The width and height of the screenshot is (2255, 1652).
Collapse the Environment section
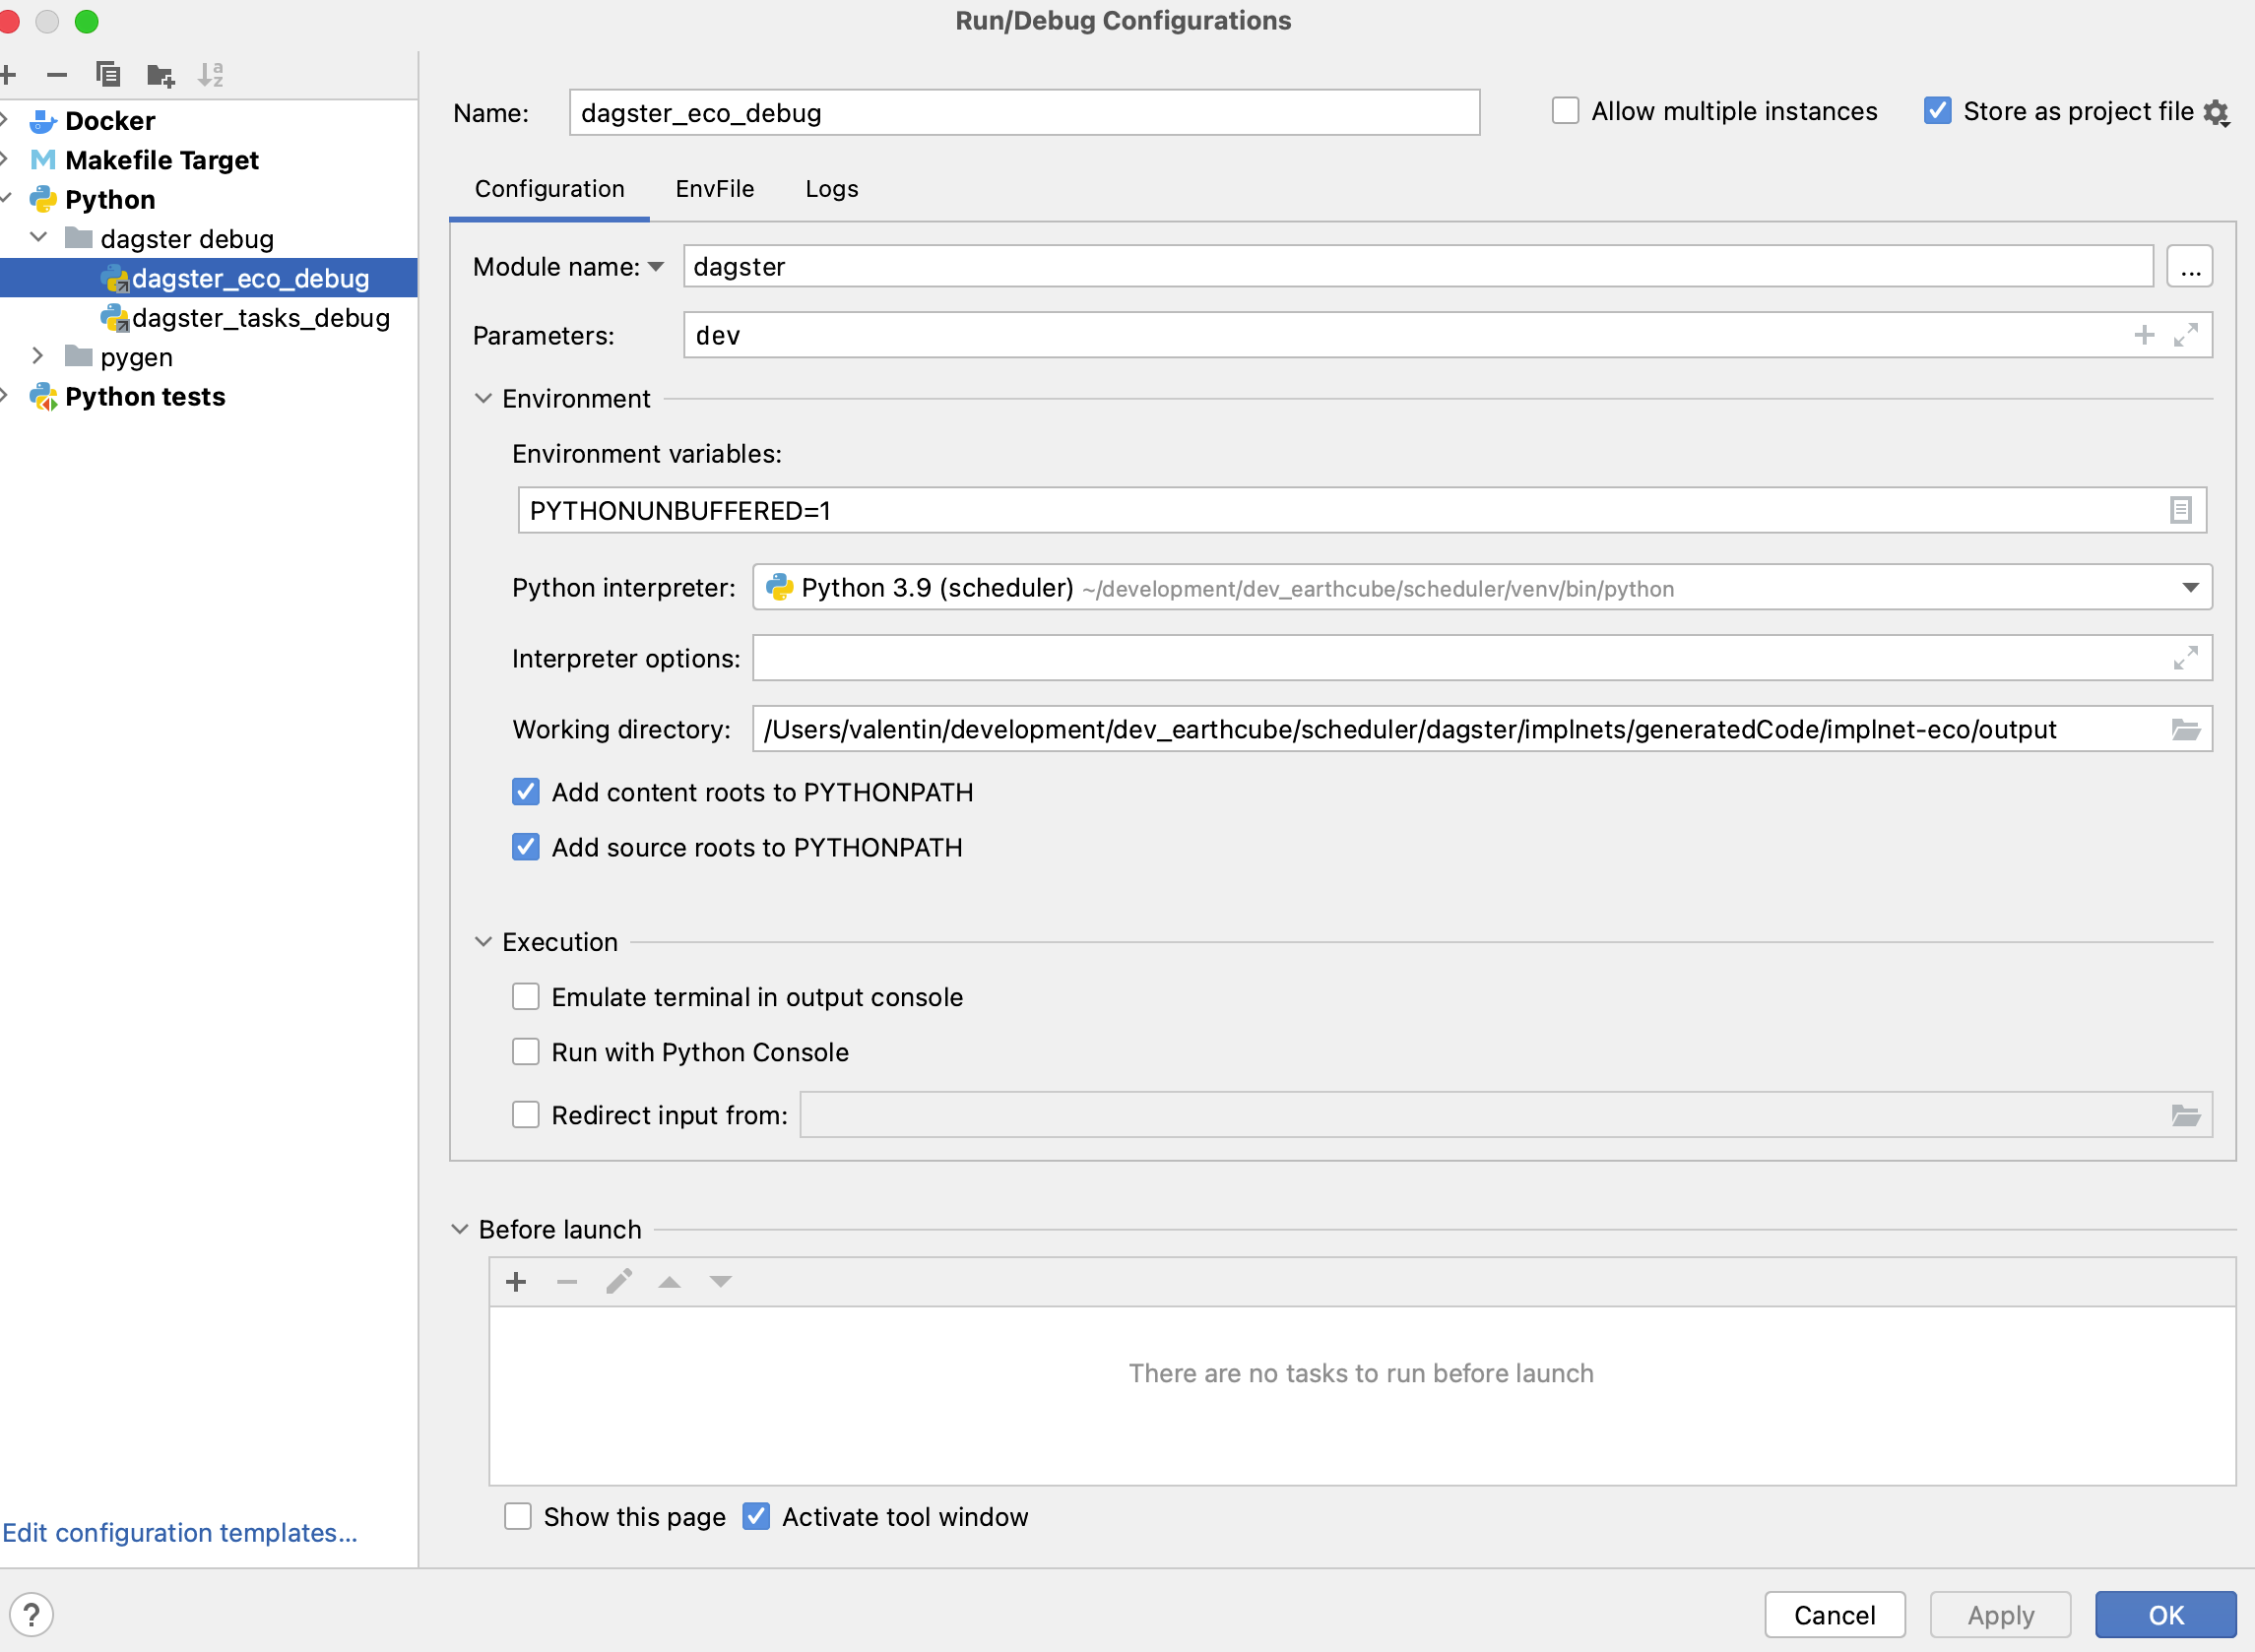pyautogui.click(x=484, y=399)
